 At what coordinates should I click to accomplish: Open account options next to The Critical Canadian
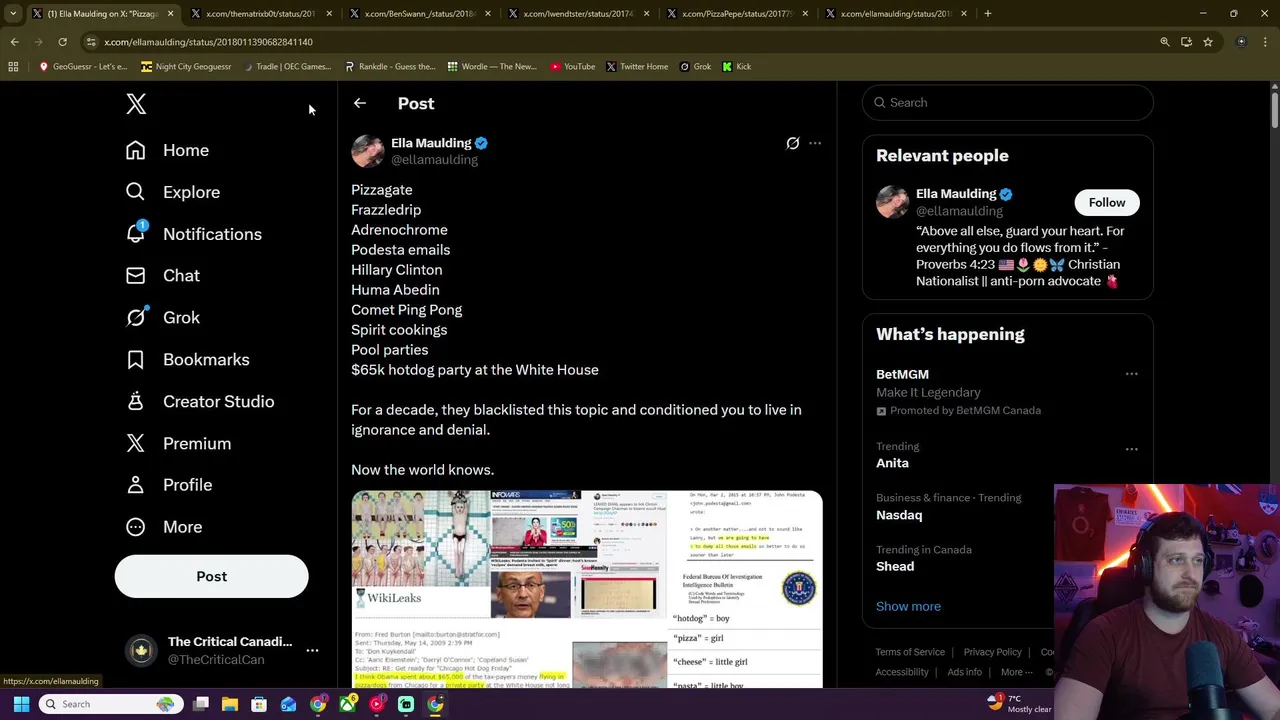pyautogui.click(x=312, y=650)
